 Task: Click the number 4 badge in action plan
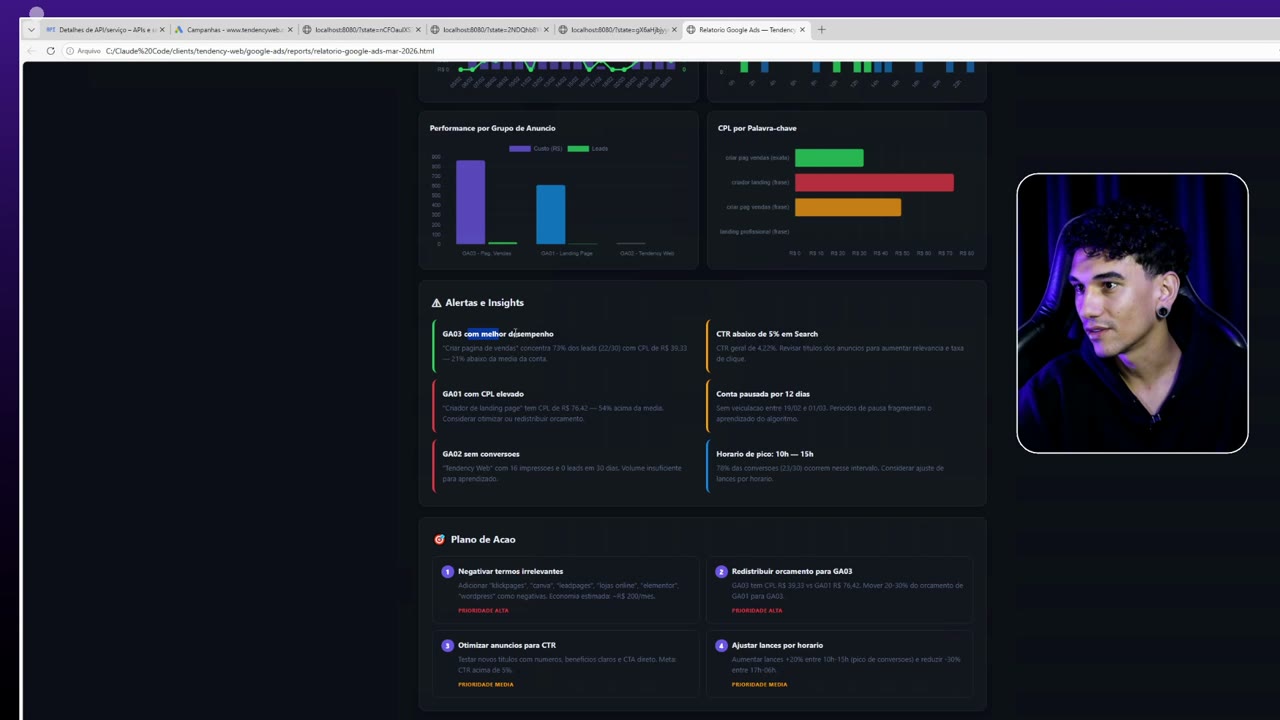click(721, 646)
